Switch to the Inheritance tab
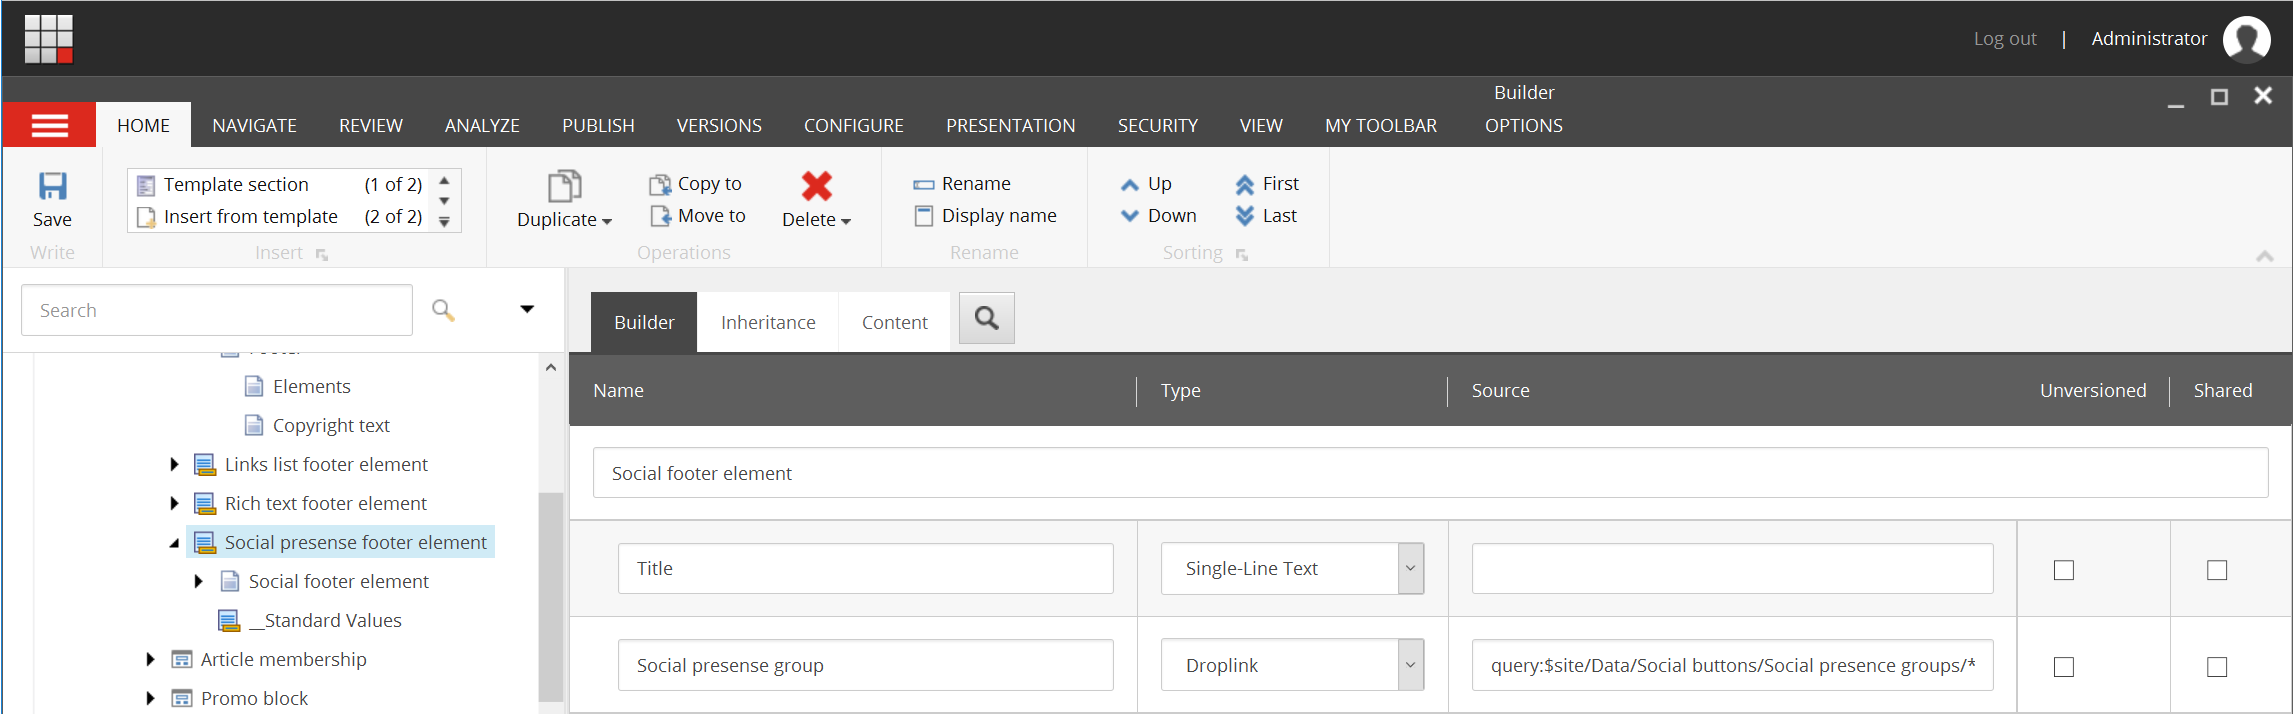Image resolution: width=2293 pixels, height=714 pixels. click(768, 323)
